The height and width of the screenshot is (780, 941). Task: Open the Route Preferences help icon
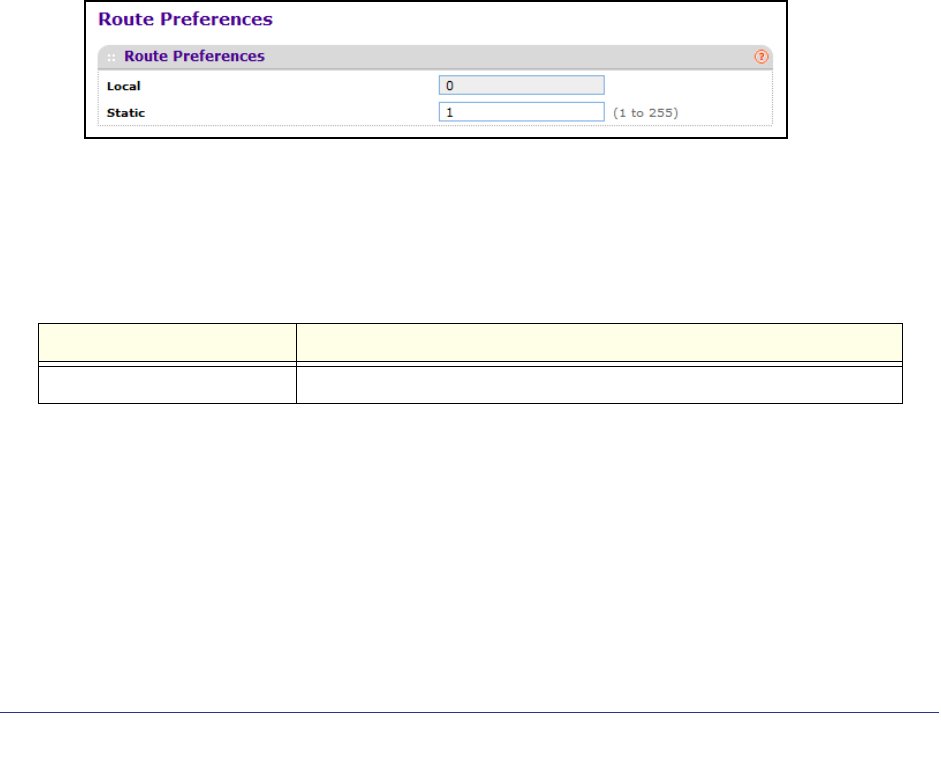pyautogui.click(x=760, y=57)
